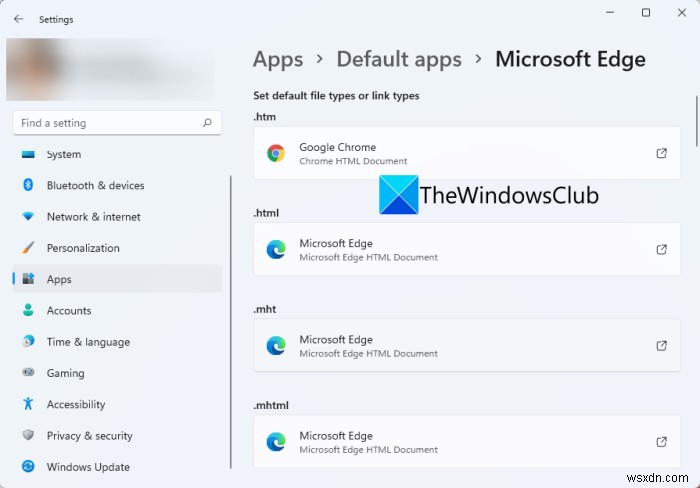The width and height of the screenshot is (700, 488).
Task: Open Personalization settings
Action: pyautogui.click(x=117, y=248)
